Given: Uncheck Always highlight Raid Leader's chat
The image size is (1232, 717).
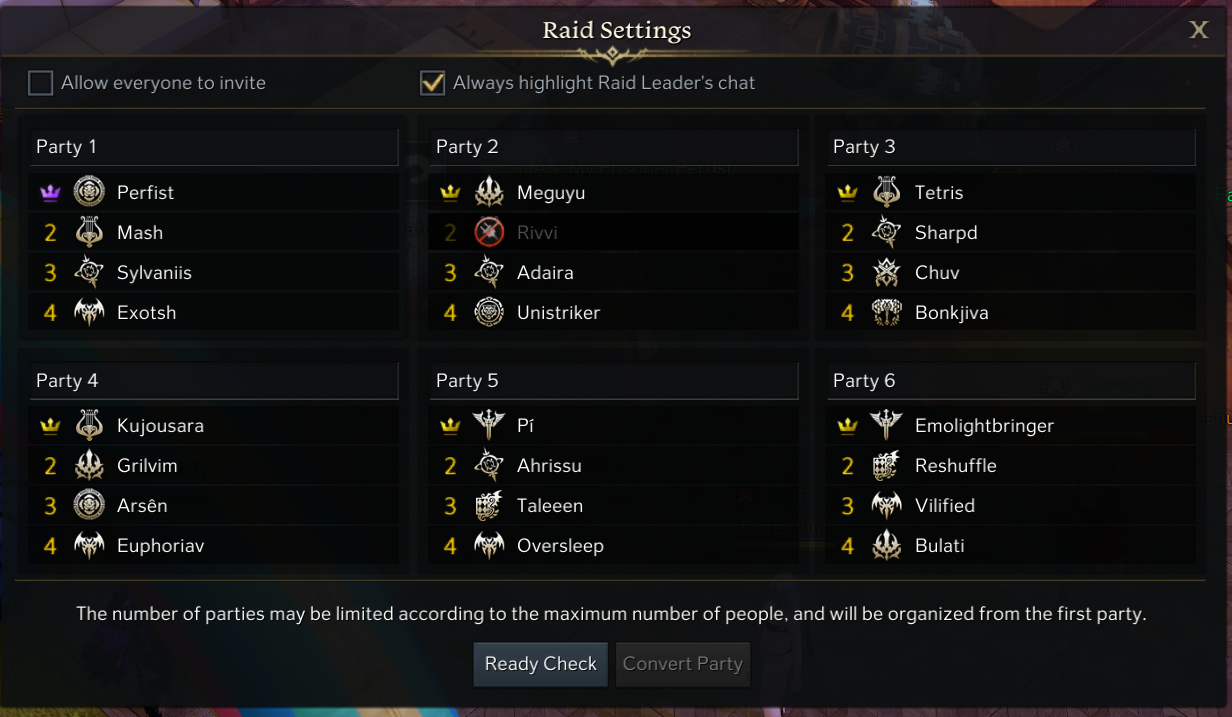Looking at the screenshot, I should point(432,83).
